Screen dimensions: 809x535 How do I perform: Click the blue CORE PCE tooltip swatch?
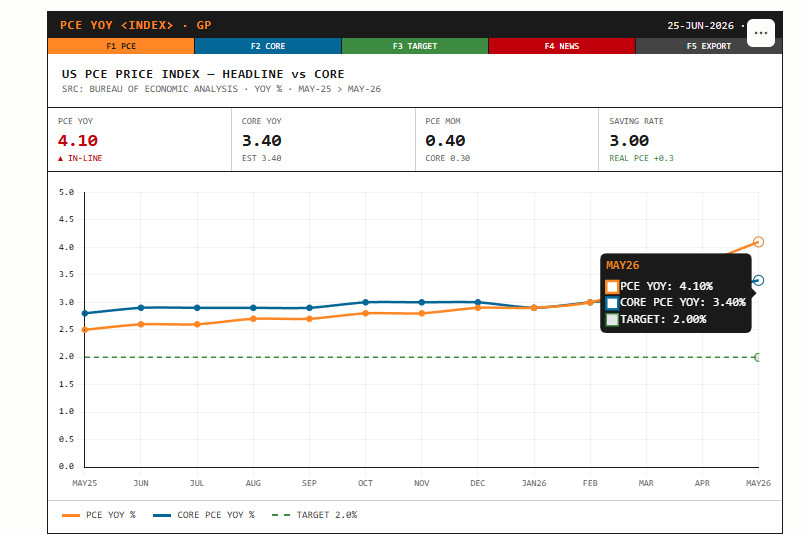[612, 303]
